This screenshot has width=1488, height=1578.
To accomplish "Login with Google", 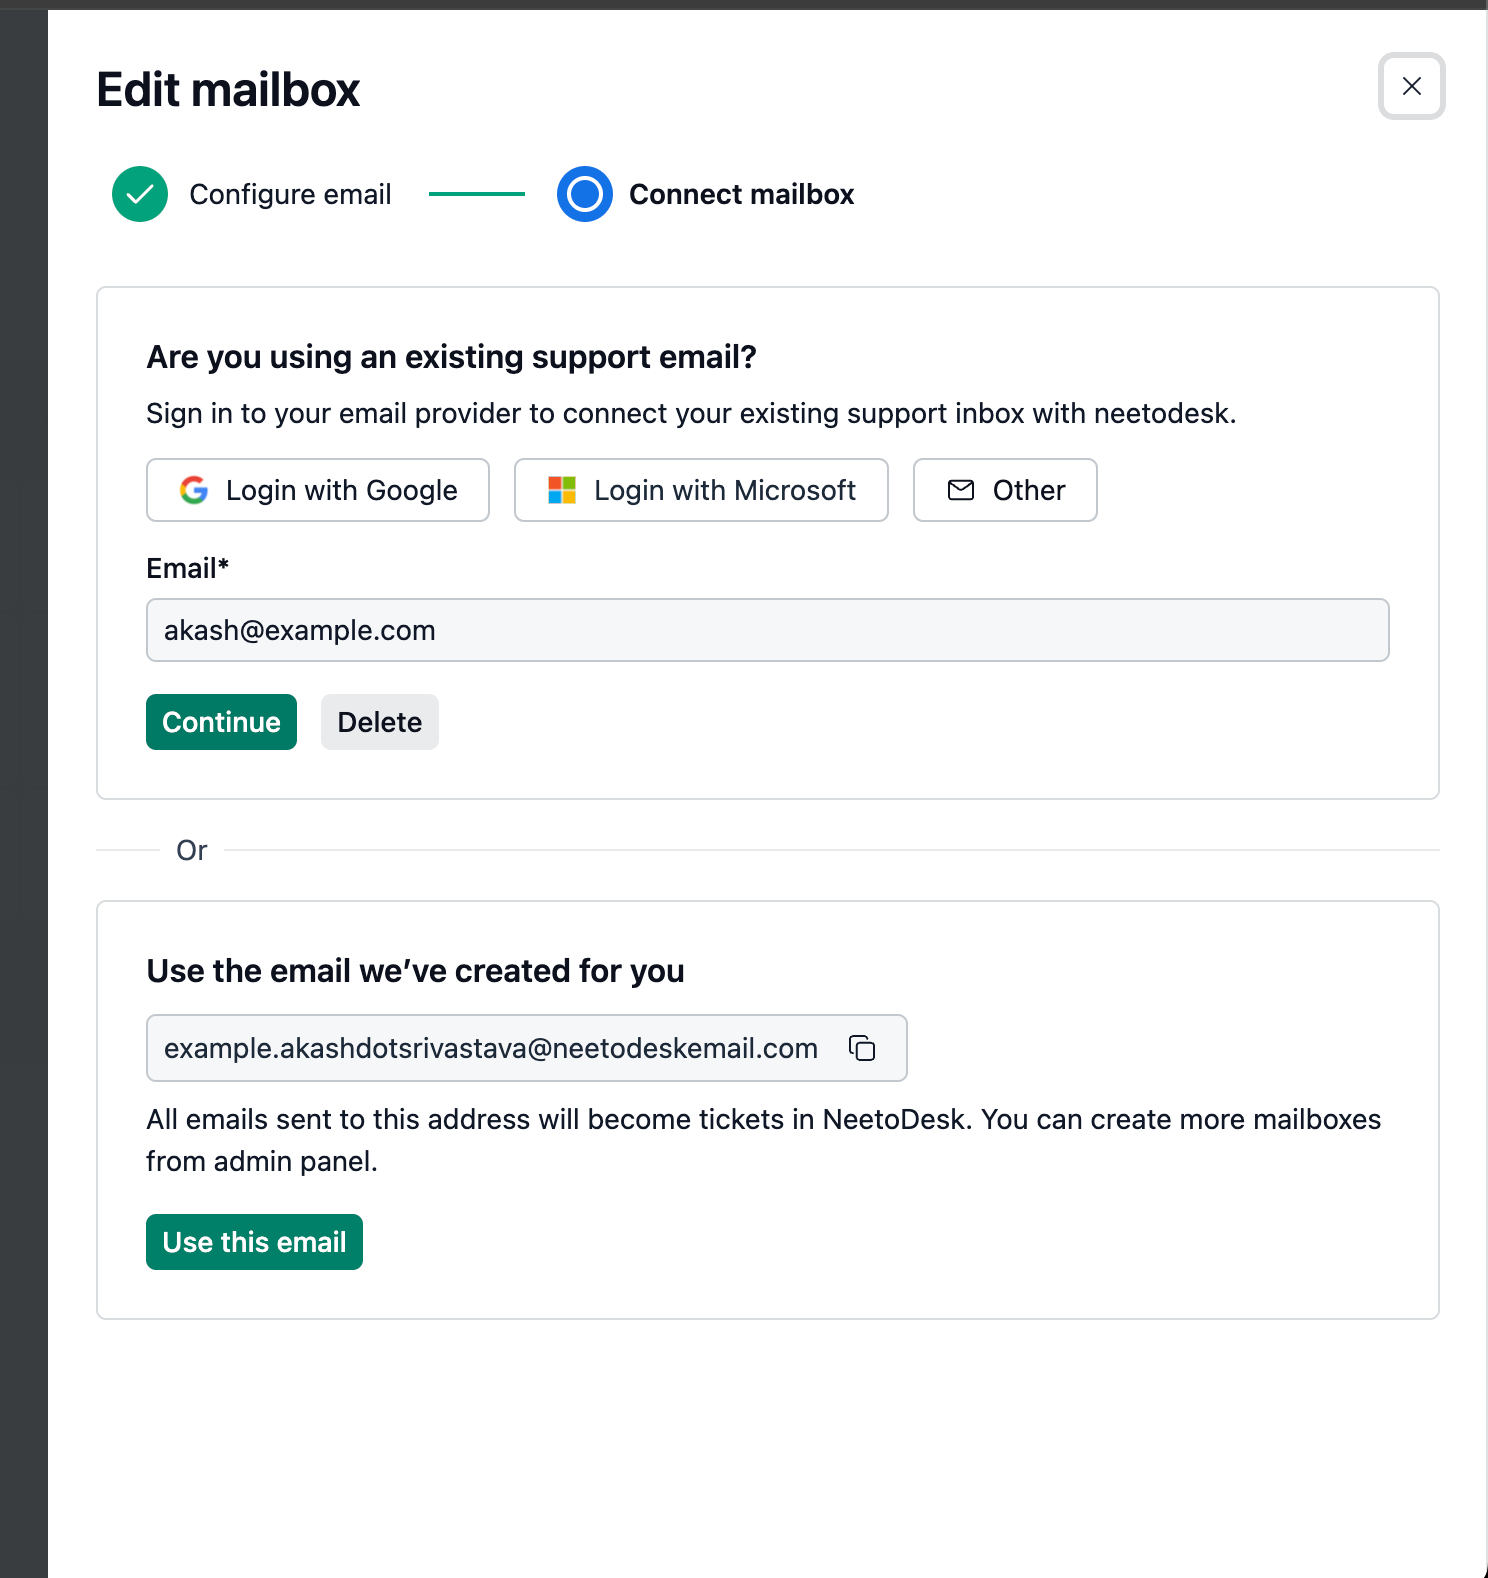I will pos(318,490).
